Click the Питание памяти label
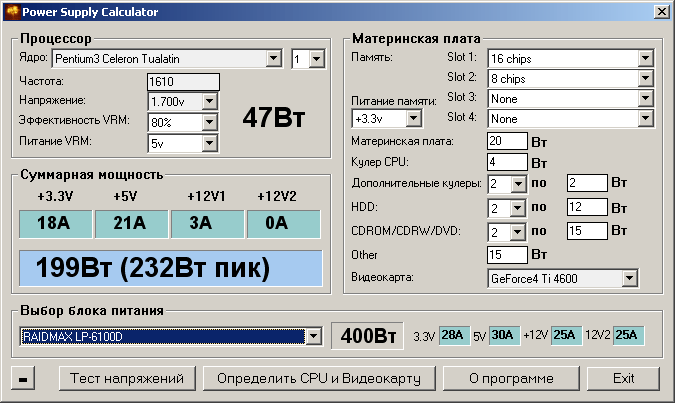Screen dimensions: 675x403 tap(394, 101)
